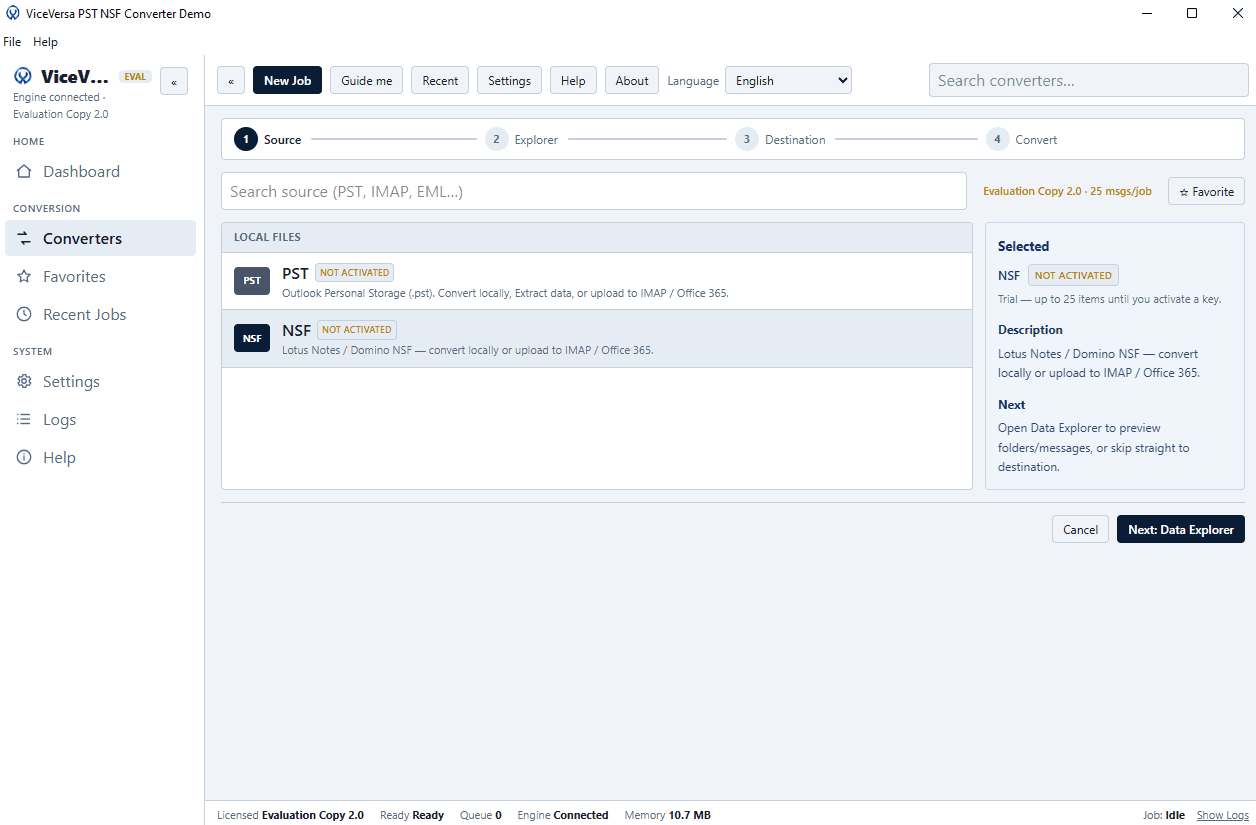Start a New Job
Image resolution: width=1256 pixels, height=825 pixels.
tap(287, 81)
